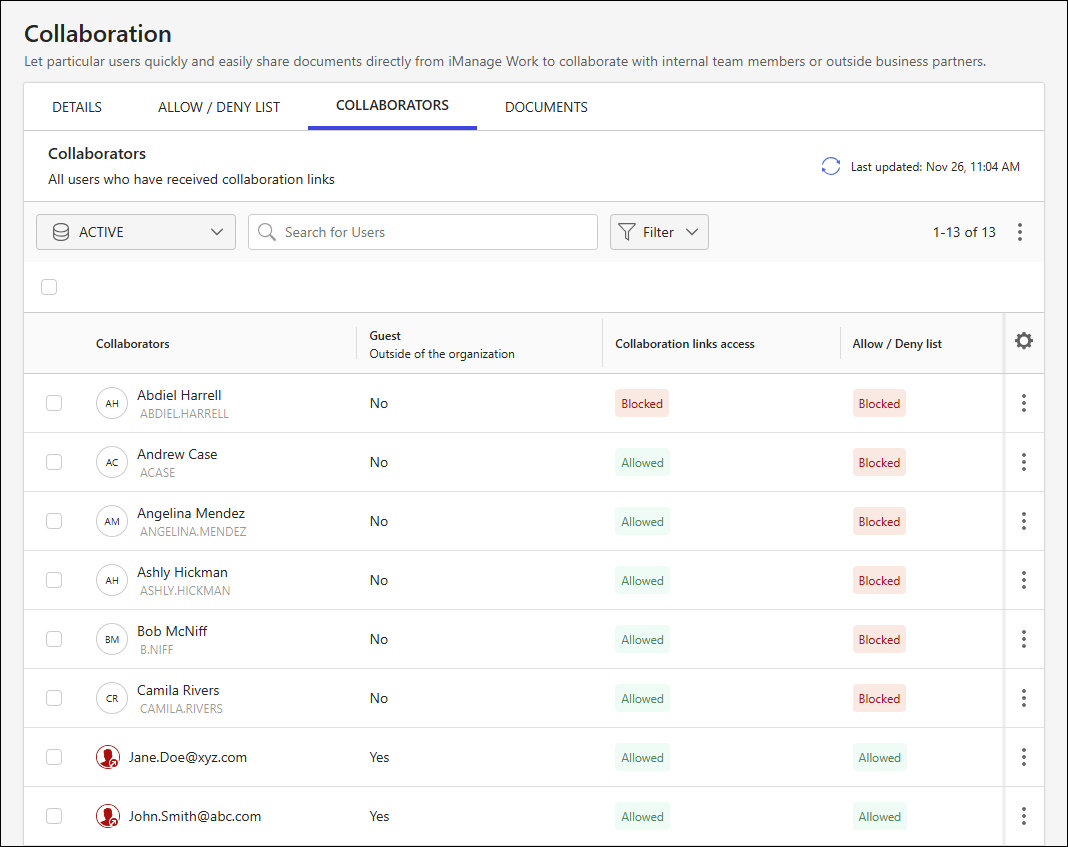Click the search magnifier icon

coord(266,231)
